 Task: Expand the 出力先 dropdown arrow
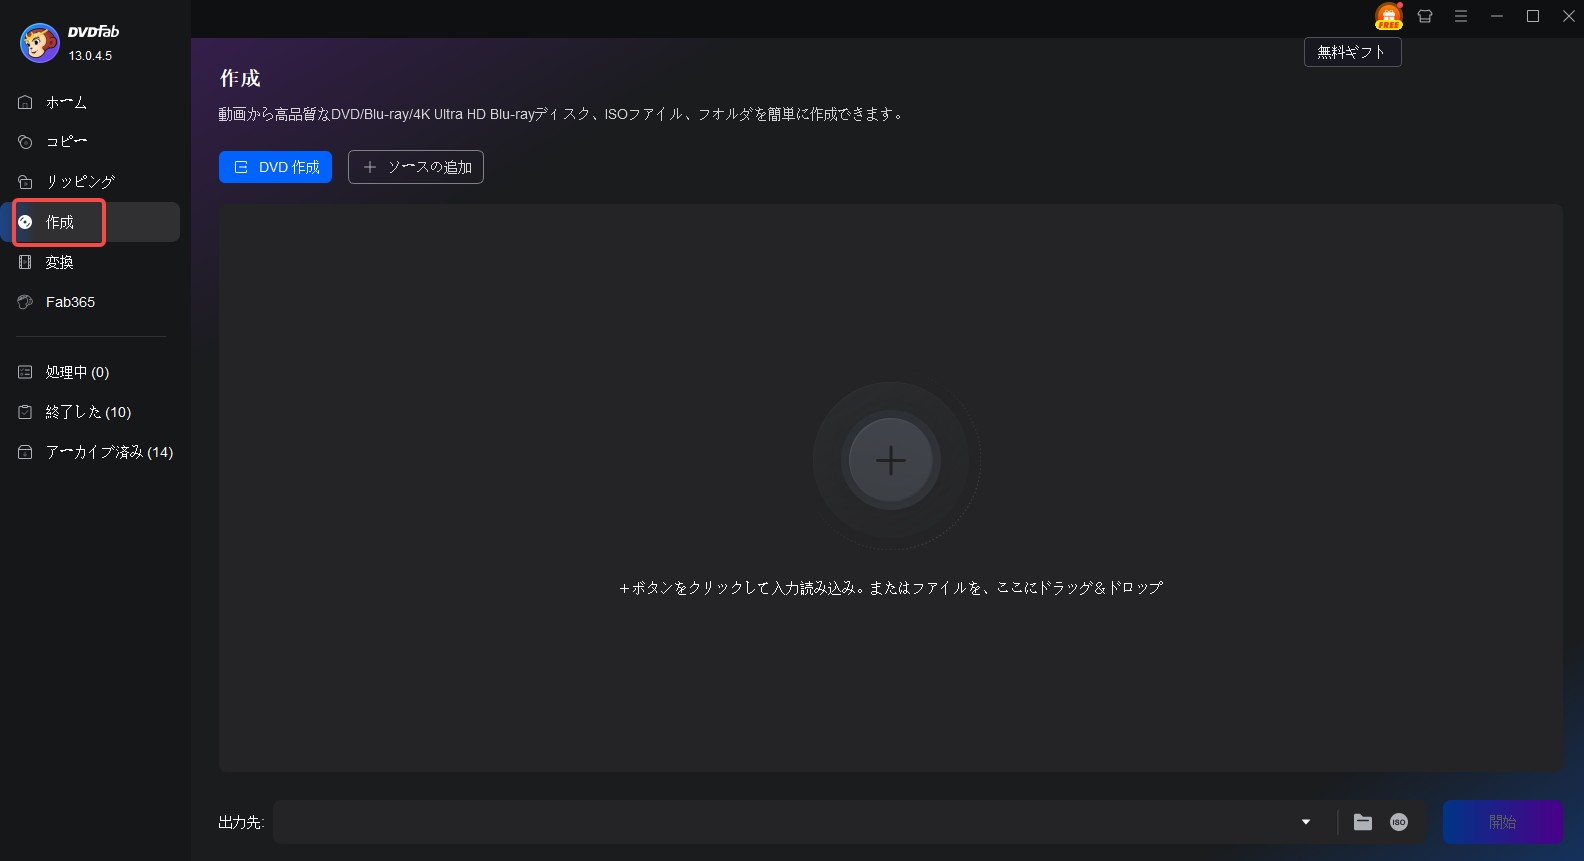click(1306, 822)
